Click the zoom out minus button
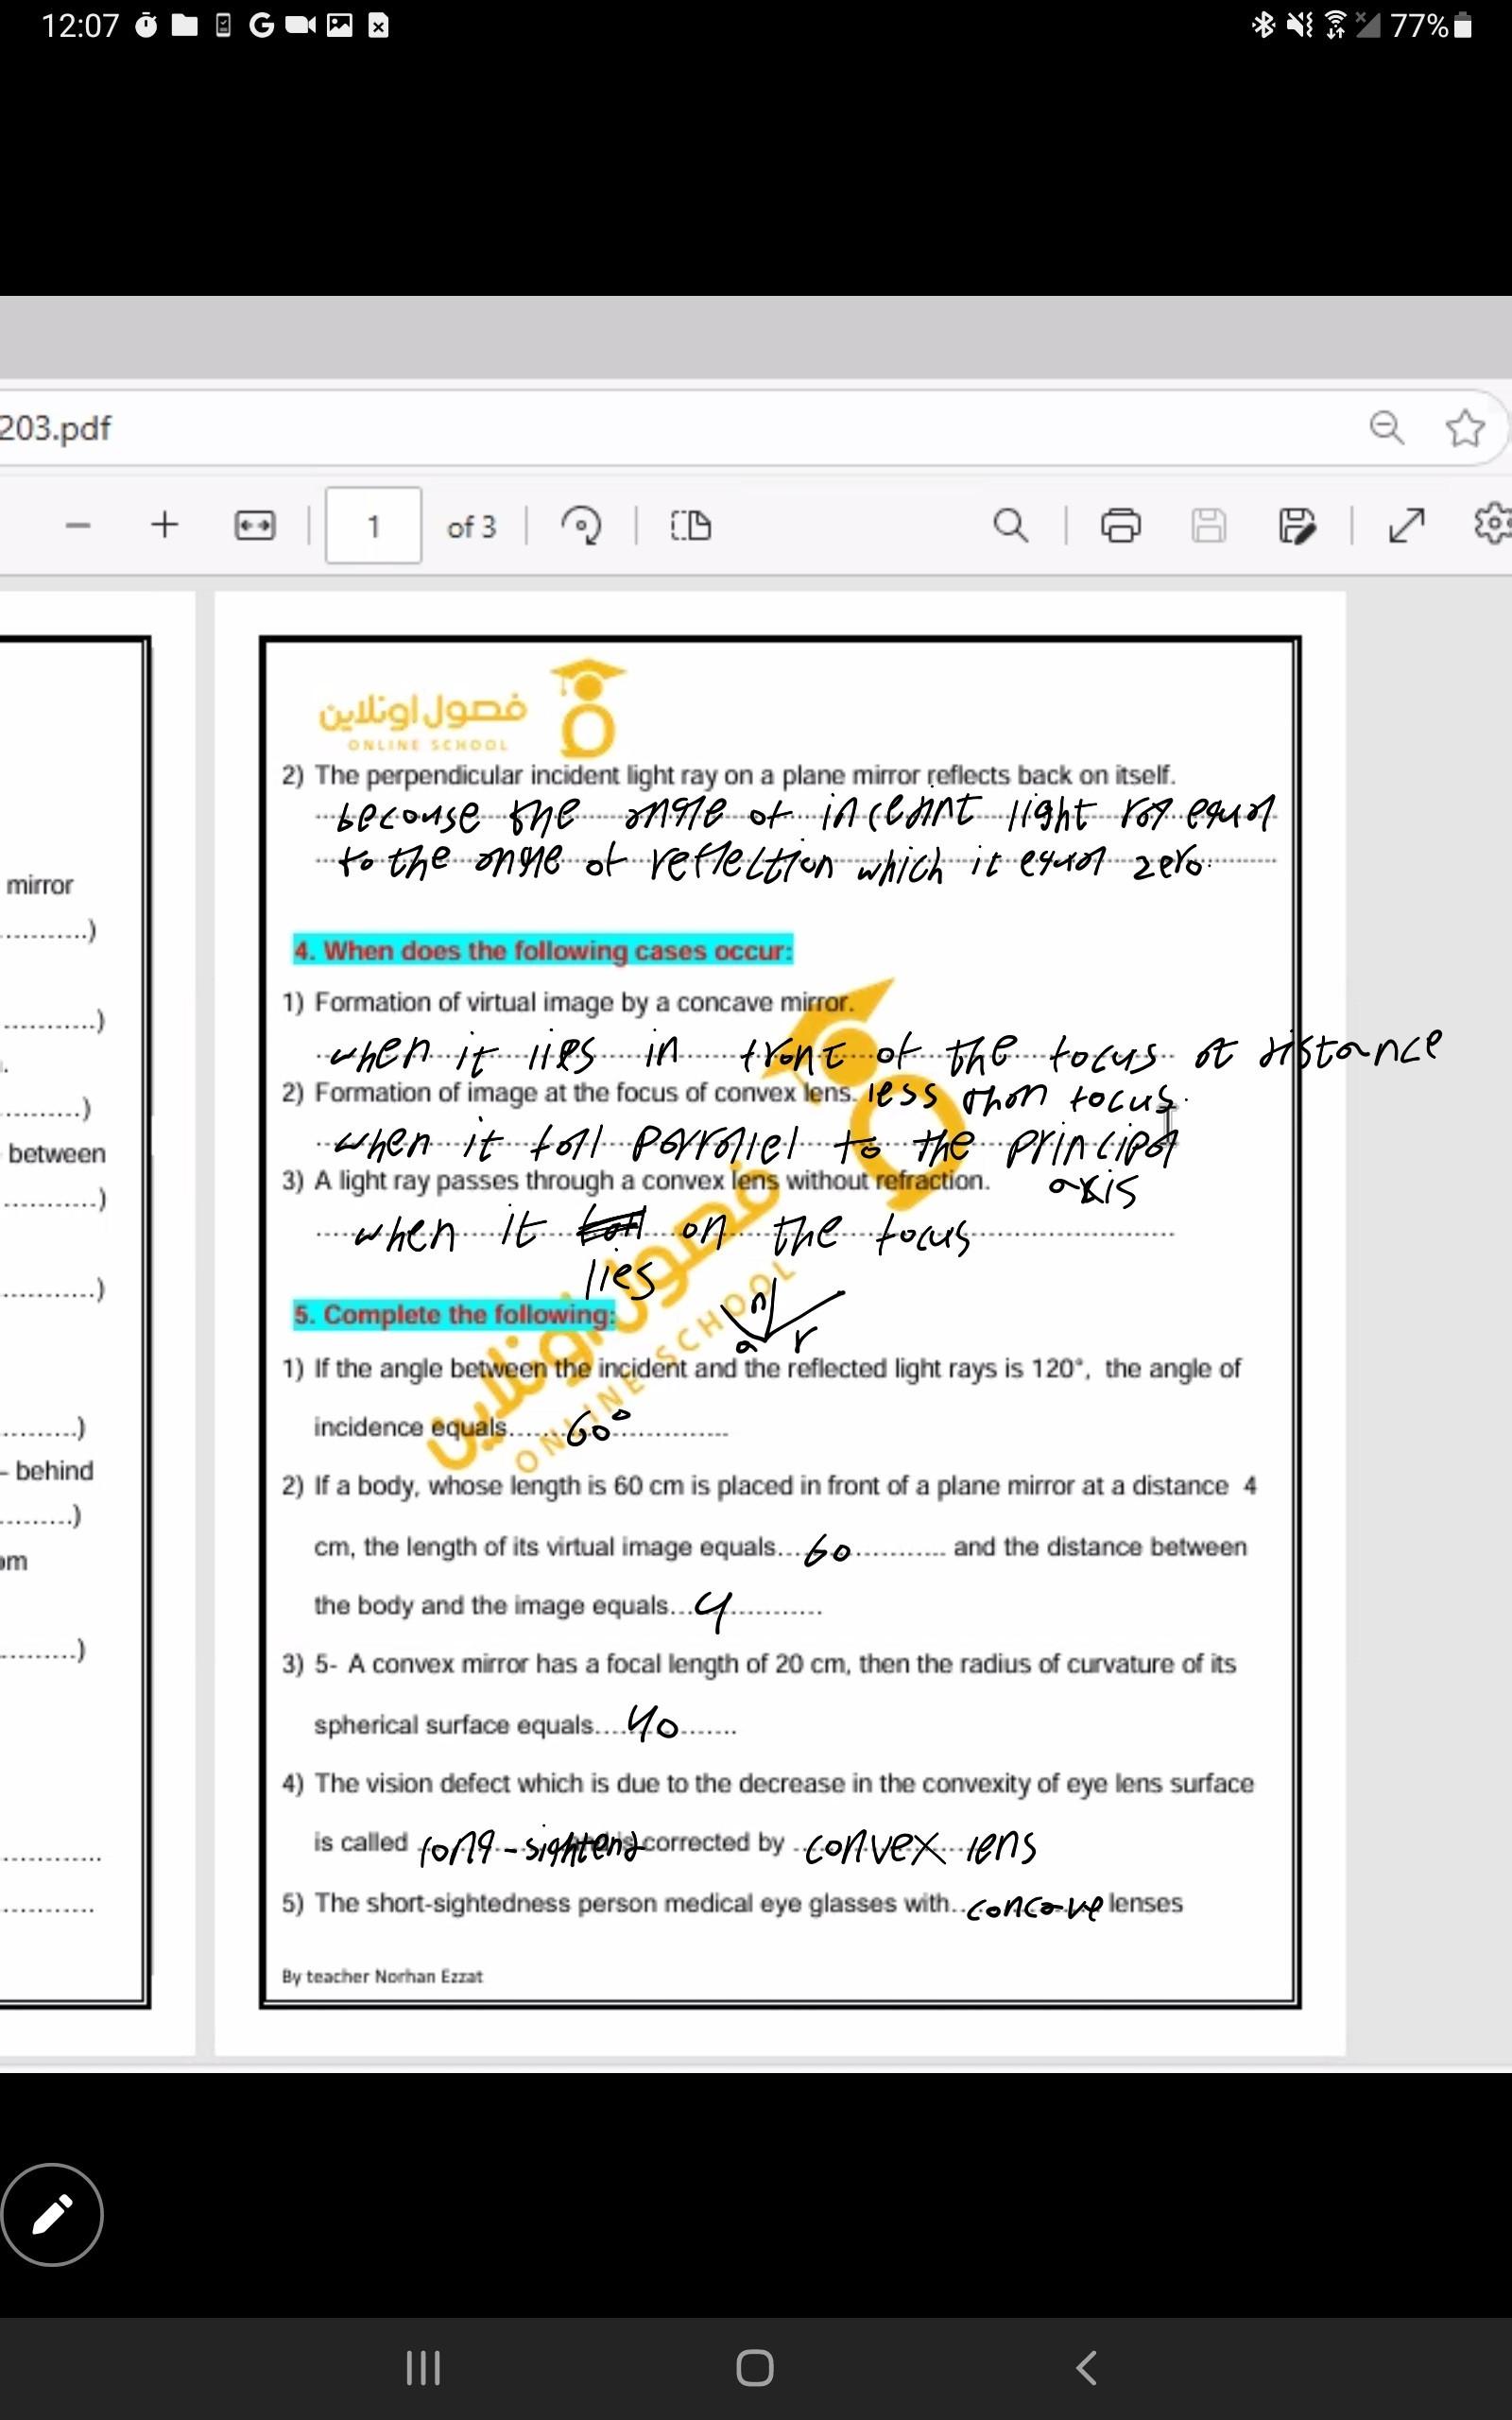1512x2420 pixels. pos(78,525)
